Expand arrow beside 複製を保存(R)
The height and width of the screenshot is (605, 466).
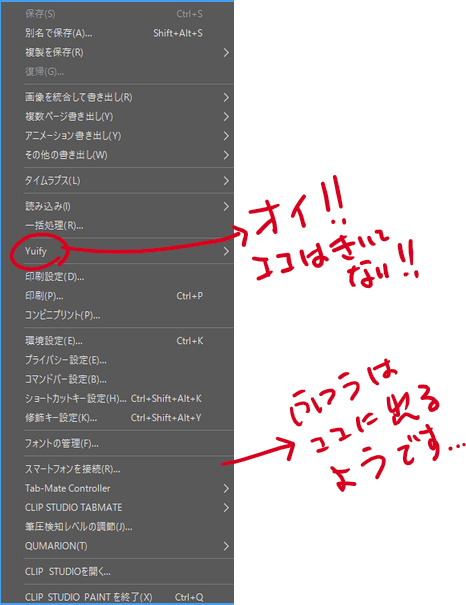(x=226, y=52)
